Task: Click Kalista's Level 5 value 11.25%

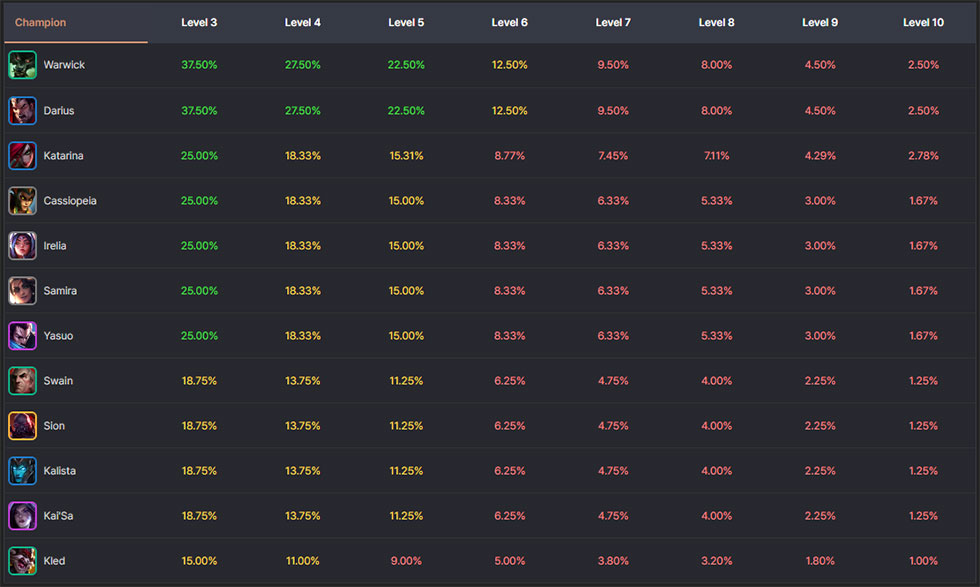Action: coord(406,471)
